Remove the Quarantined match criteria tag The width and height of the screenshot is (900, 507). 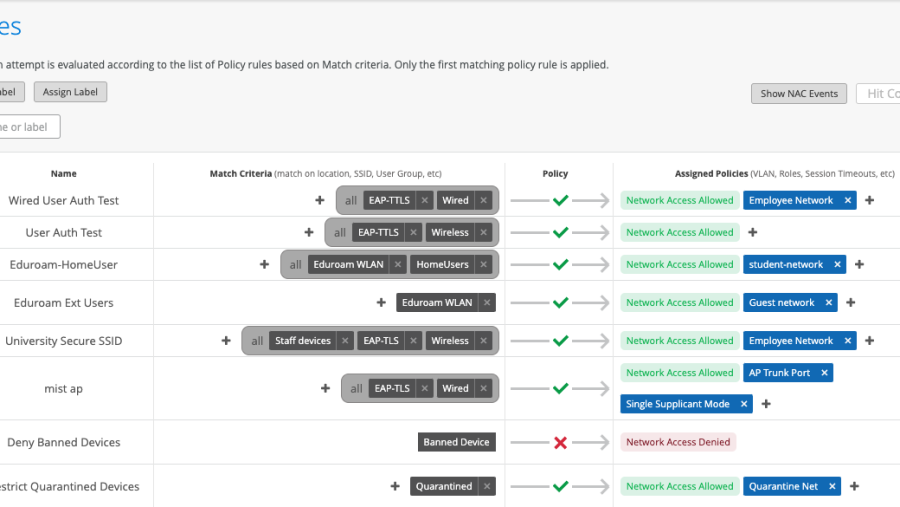(487, 486)
